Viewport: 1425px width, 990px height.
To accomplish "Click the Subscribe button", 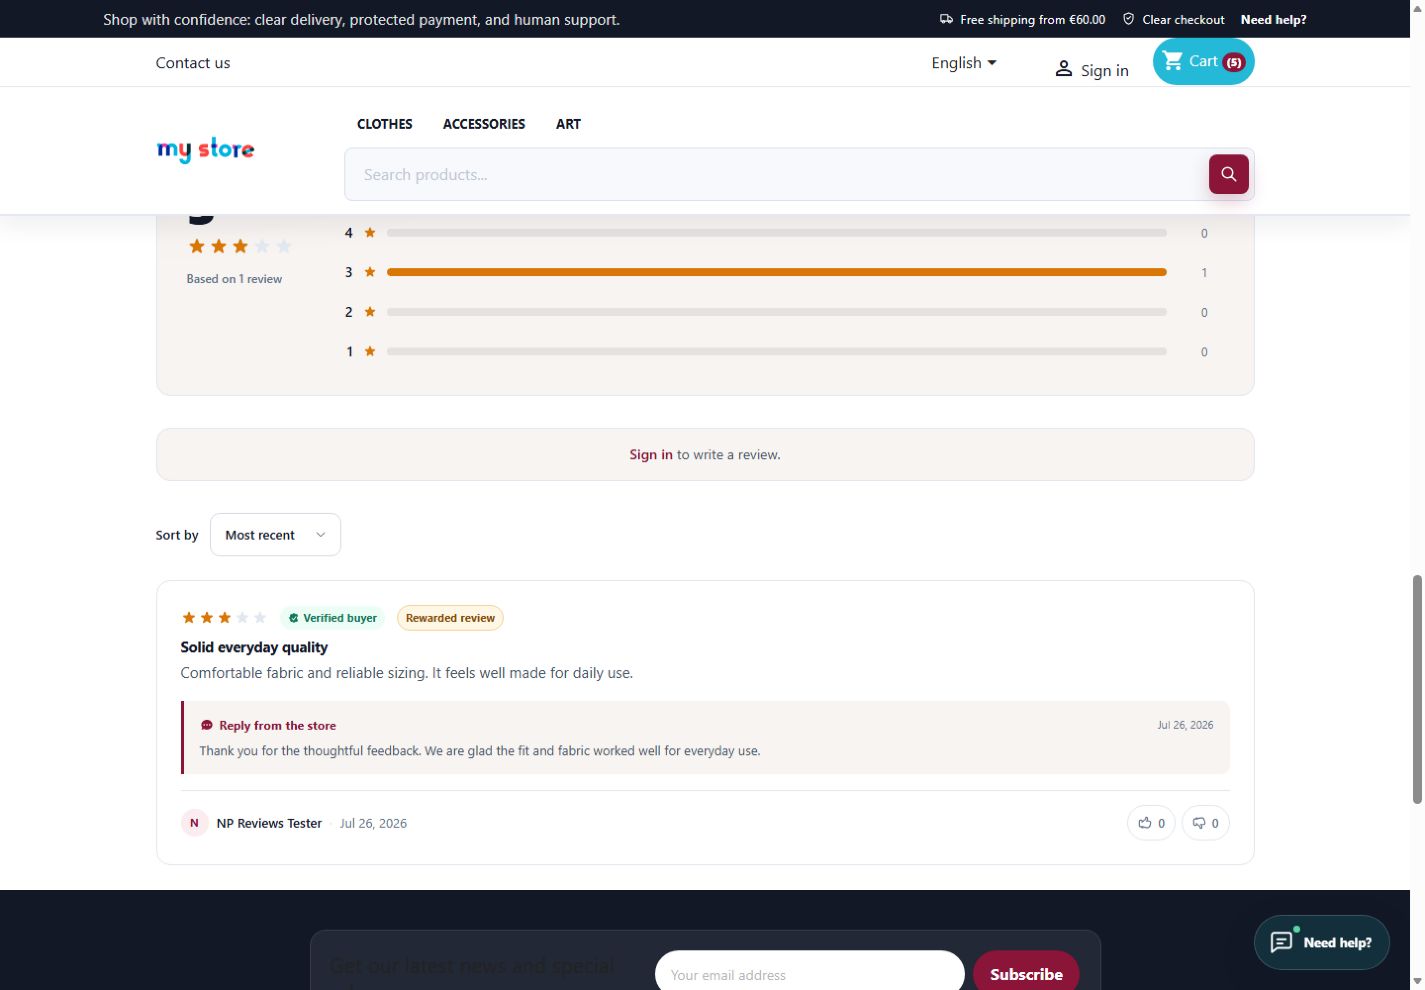I will click(1026, 974).
